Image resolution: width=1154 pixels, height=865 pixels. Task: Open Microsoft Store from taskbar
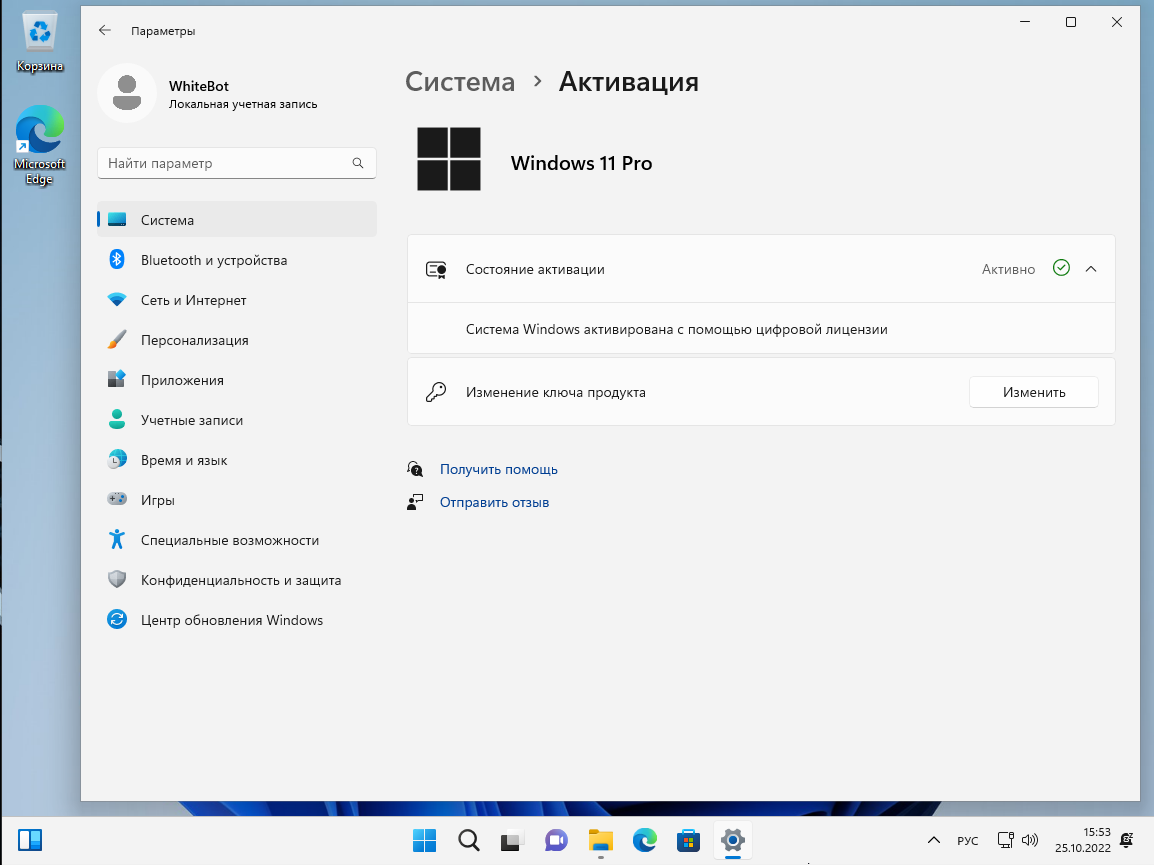pos(688,840)
